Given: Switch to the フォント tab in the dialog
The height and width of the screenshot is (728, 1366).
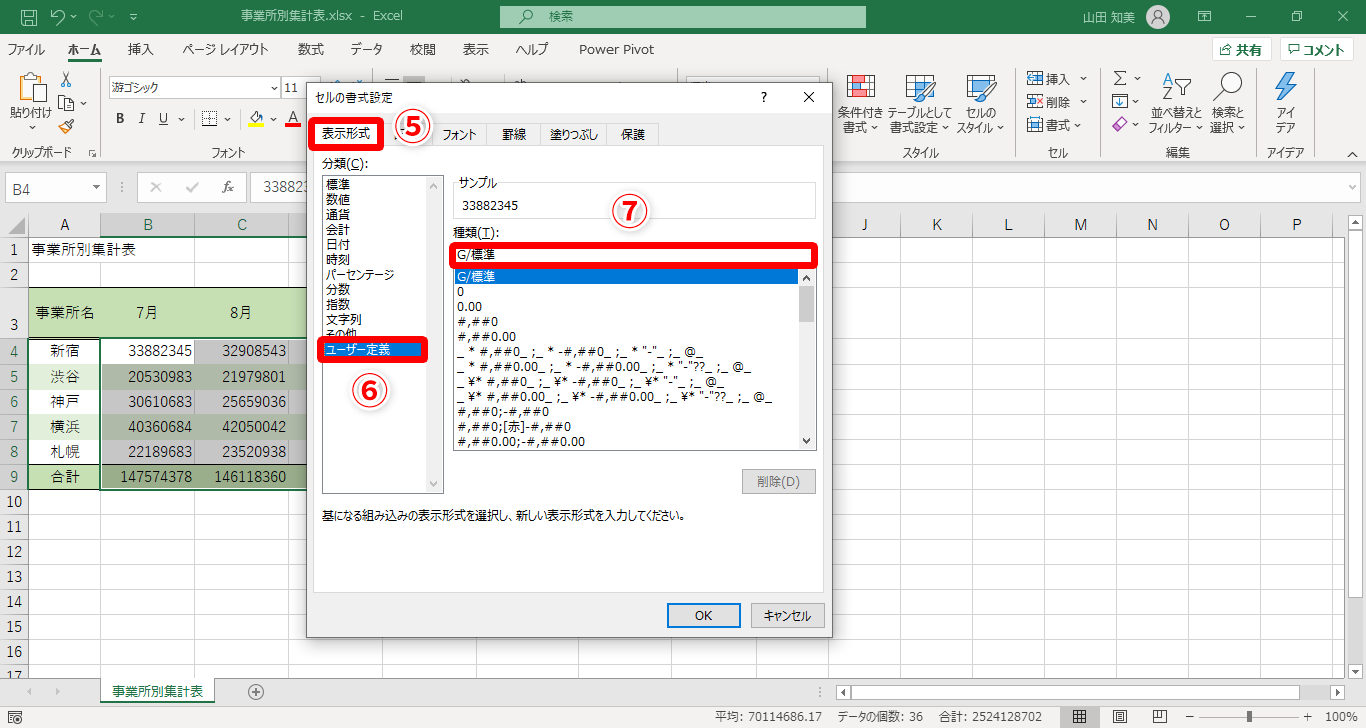Looking at the screenshot, I should [x=459, y=134].
